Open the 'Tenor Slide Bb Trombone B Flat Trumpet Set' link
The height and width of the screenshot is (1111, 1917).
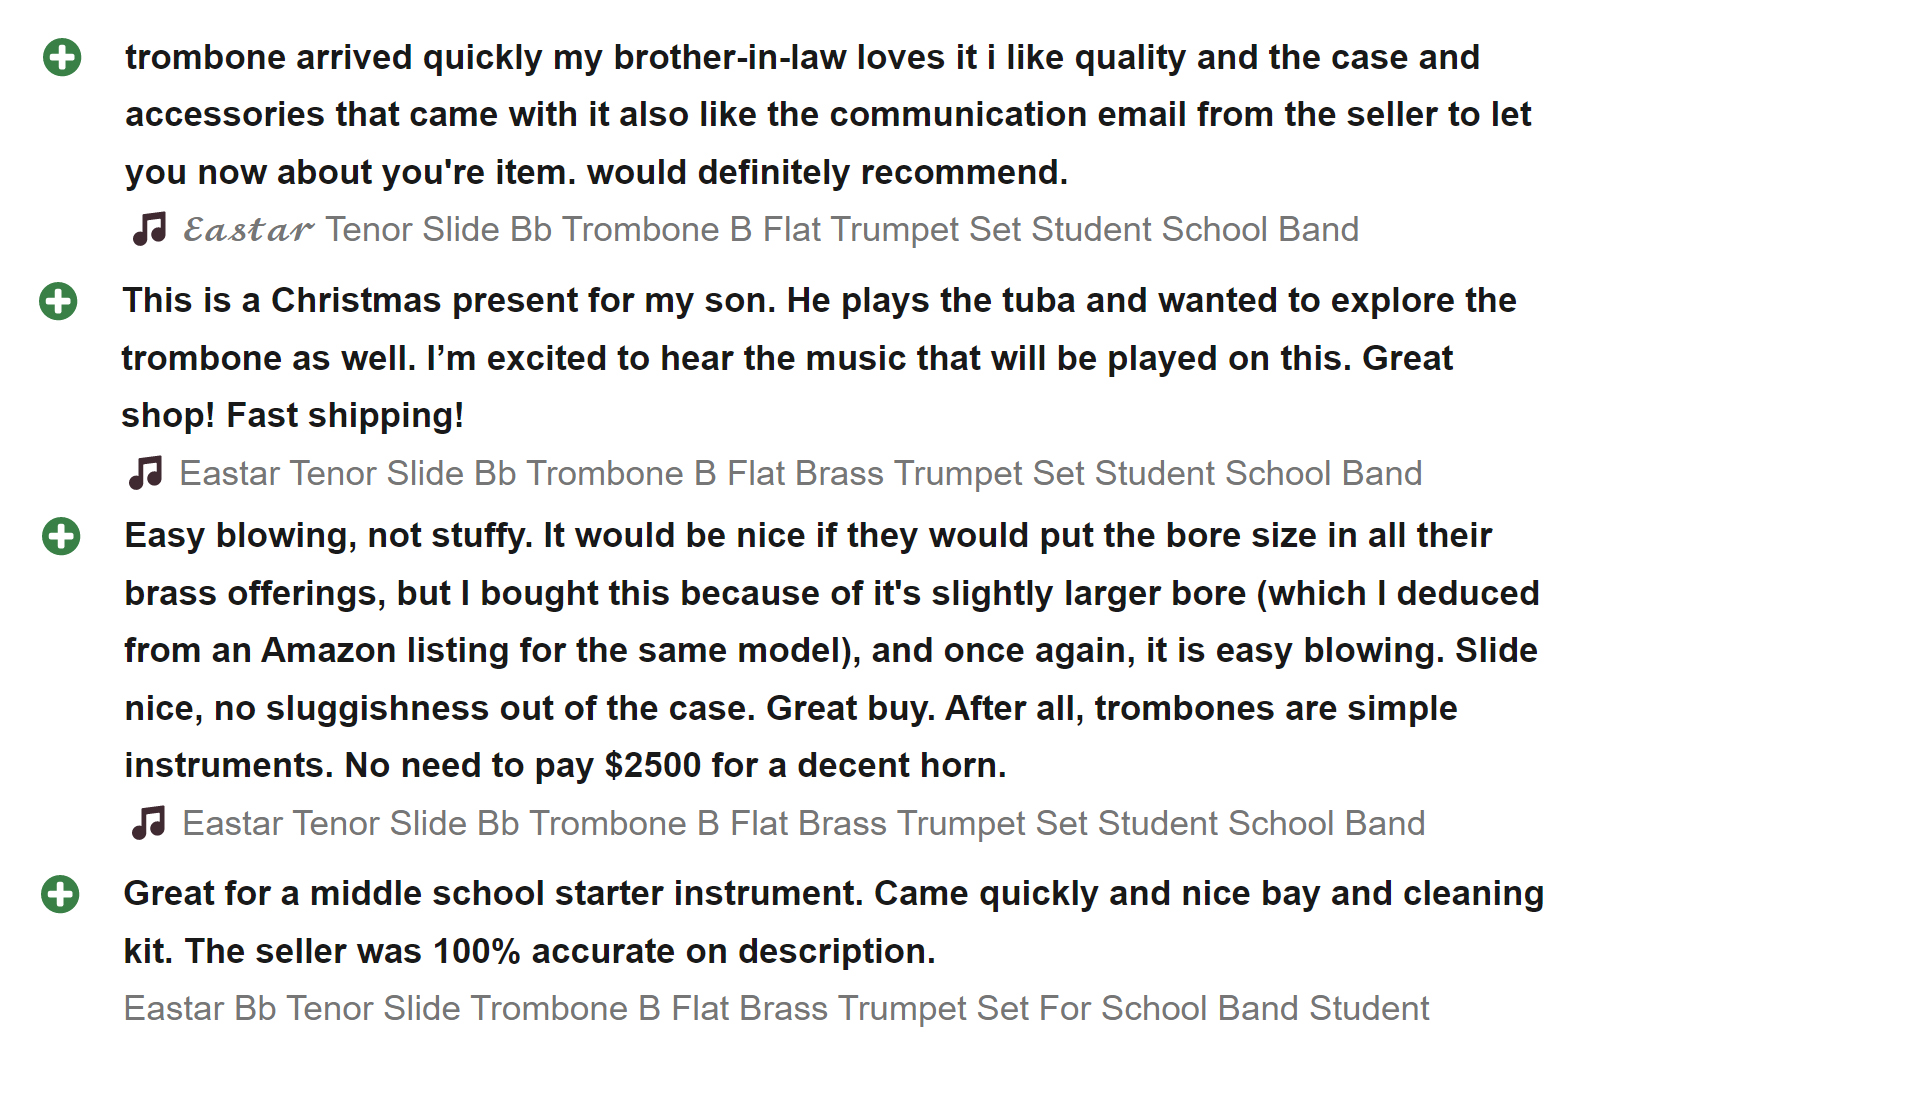pyautogui.click(x=841, y=230)
